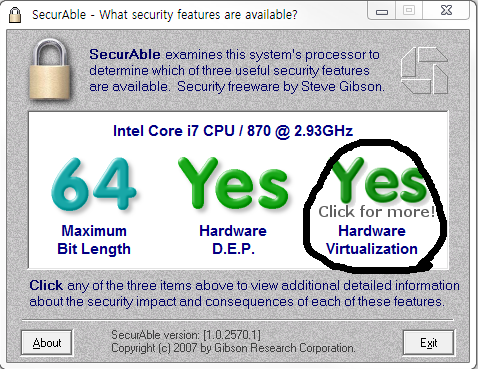Screen dimensions: 478x369
Task: Minimize the SecurAble window
Action: (382, 11)
